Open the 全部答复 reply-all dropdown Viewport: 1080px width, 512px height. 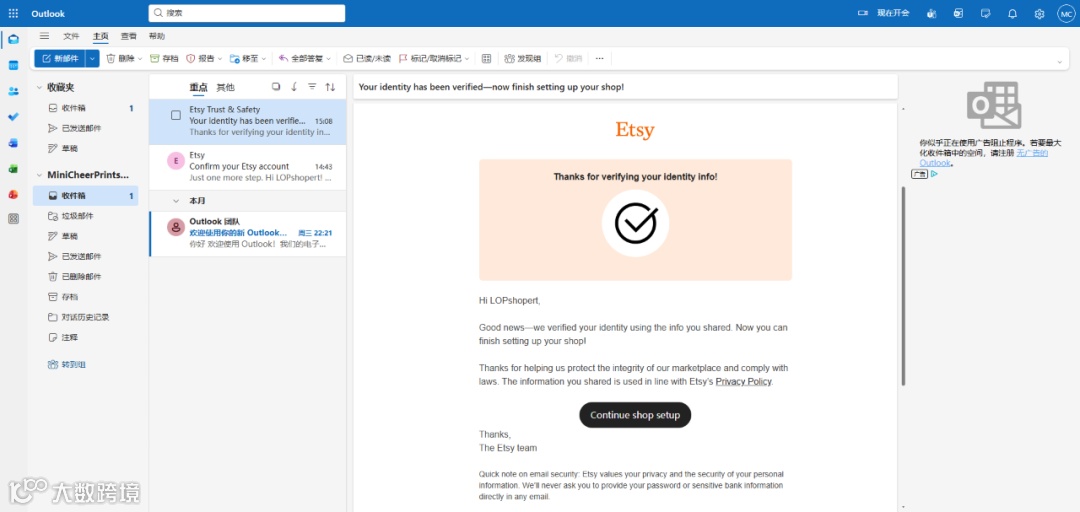tap(329, 59)
